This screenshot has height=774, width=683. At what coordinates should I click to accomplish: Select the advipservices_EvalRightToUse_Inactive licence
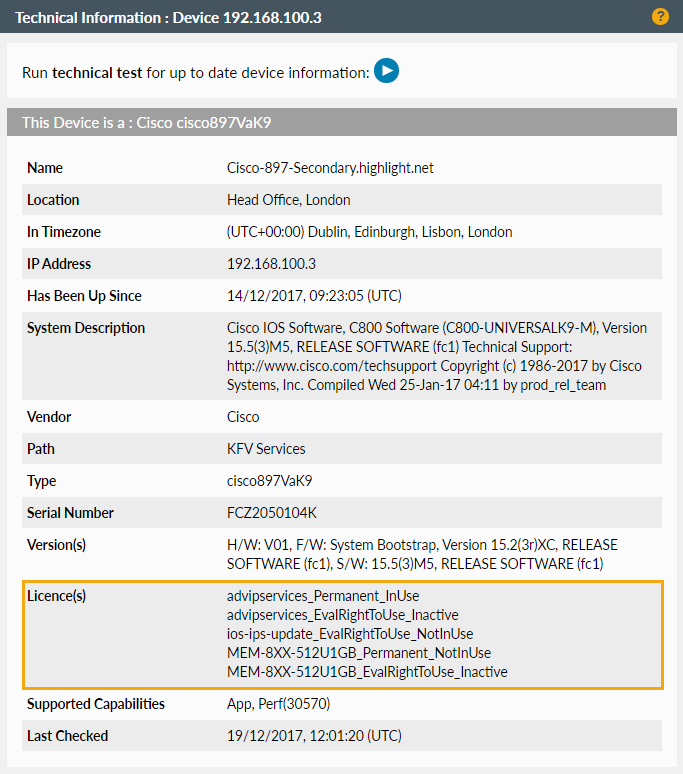342,615
